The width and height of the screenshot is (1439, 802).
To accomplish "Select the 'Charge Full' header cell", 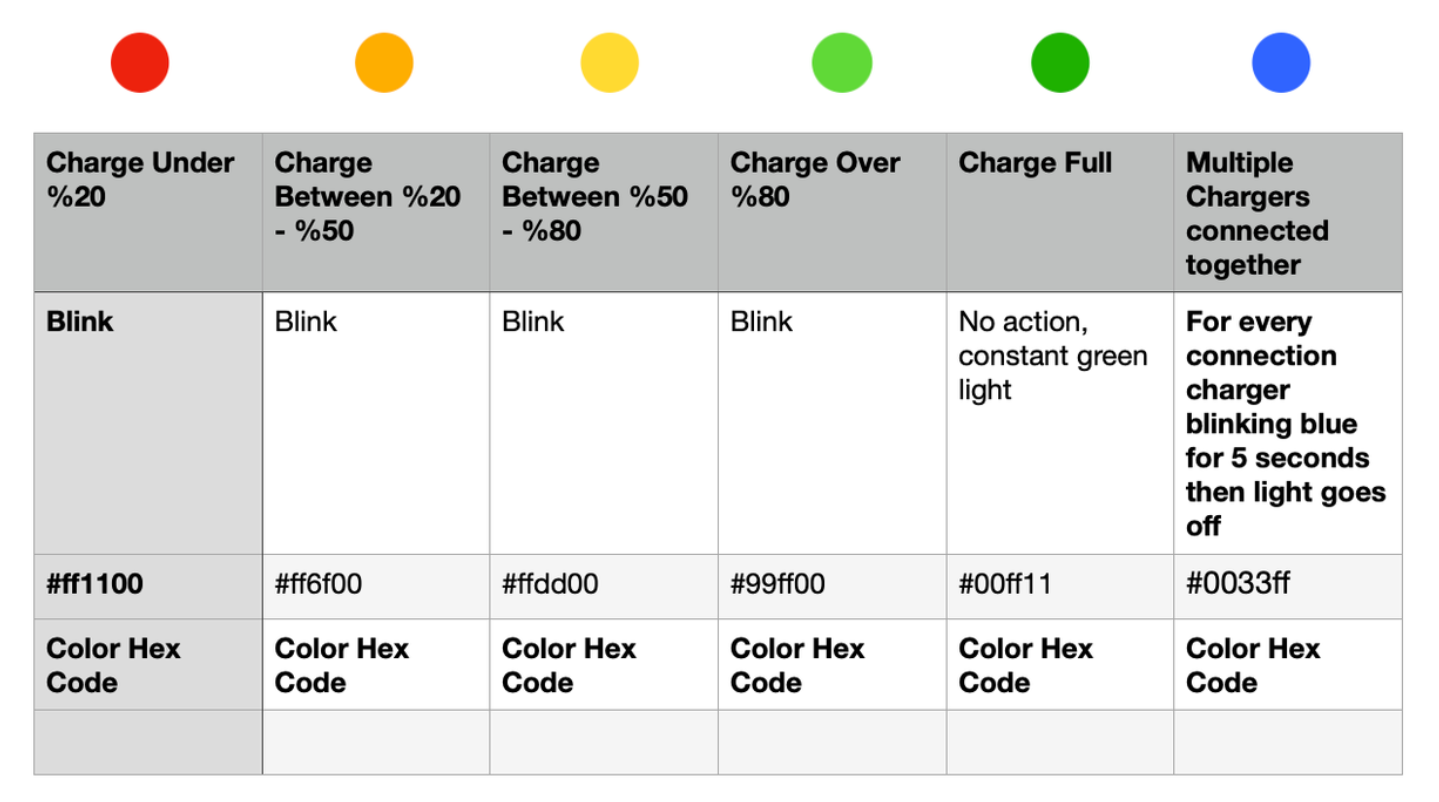I will 1060,212.
